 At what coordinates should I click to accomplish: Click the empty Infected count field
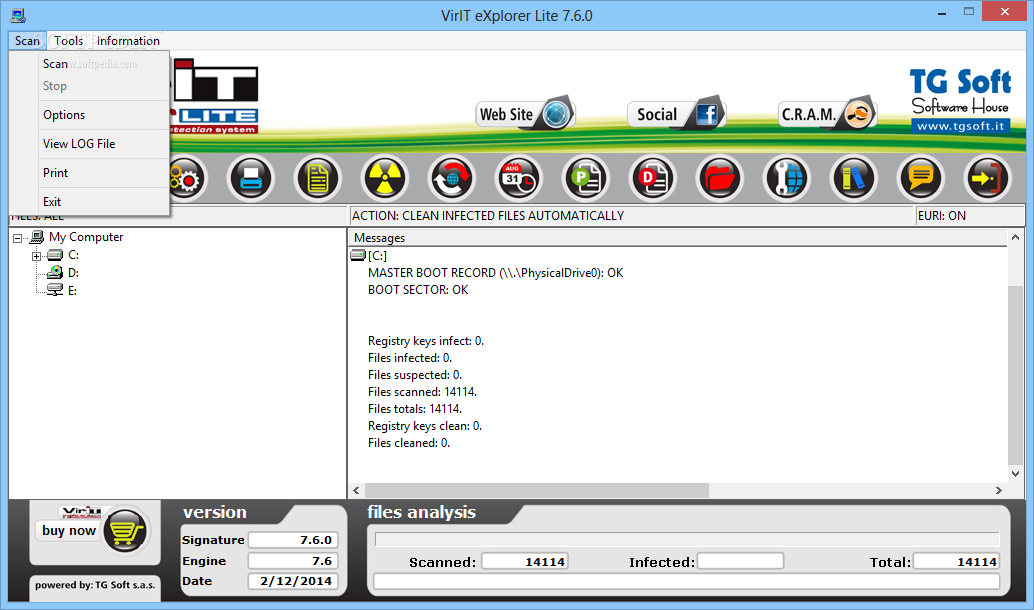coord(741,562)
